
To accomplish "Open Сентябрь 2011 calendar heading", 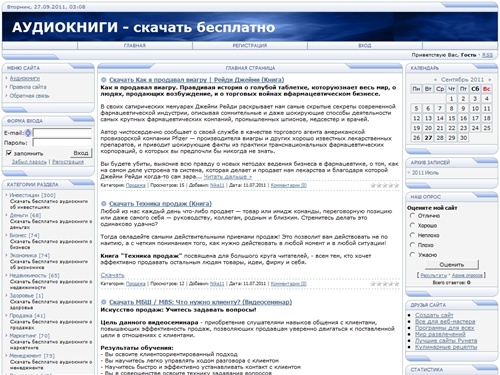I will click(462, 80).
